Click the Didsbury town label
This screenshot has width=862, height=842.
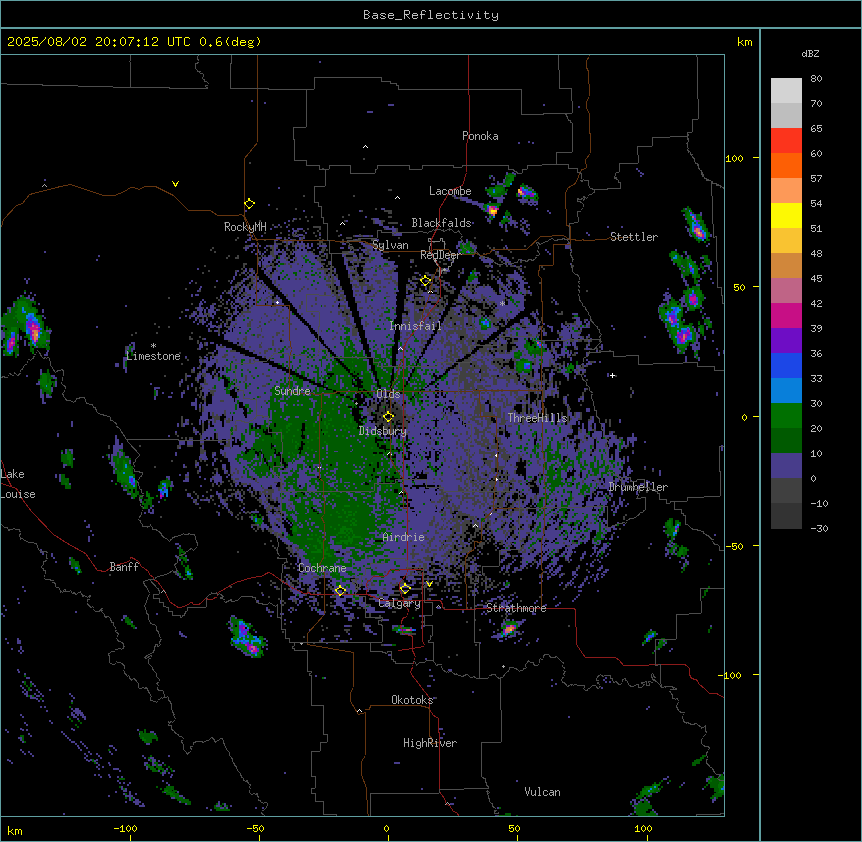[x=383, y=431]
